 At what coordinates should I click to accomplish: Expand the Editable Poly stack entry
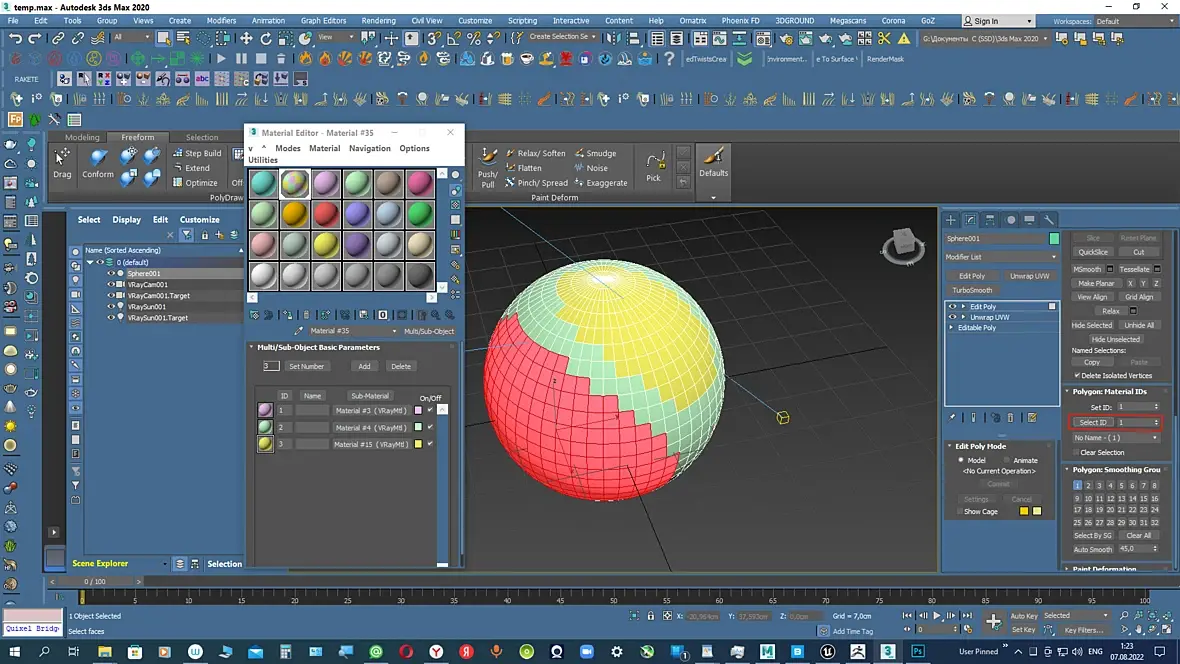(x=952, y=328)
